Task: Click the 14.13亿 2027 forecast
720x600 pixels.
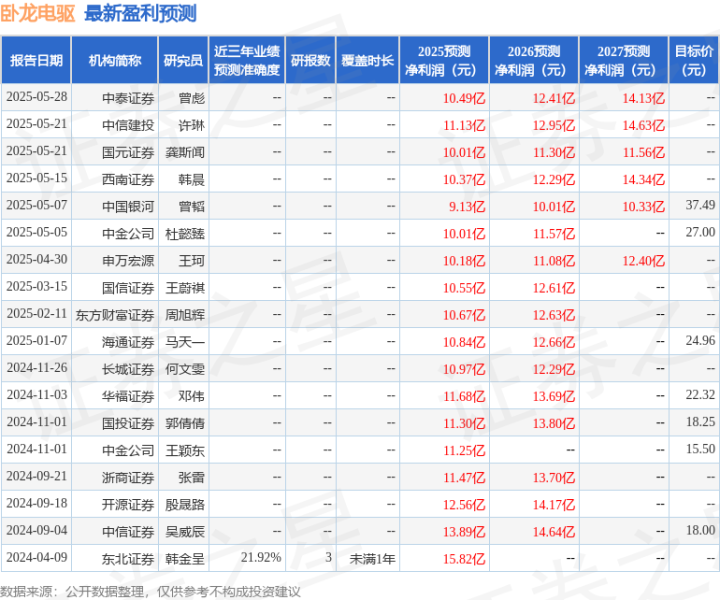Action: (x=643, y=98)
